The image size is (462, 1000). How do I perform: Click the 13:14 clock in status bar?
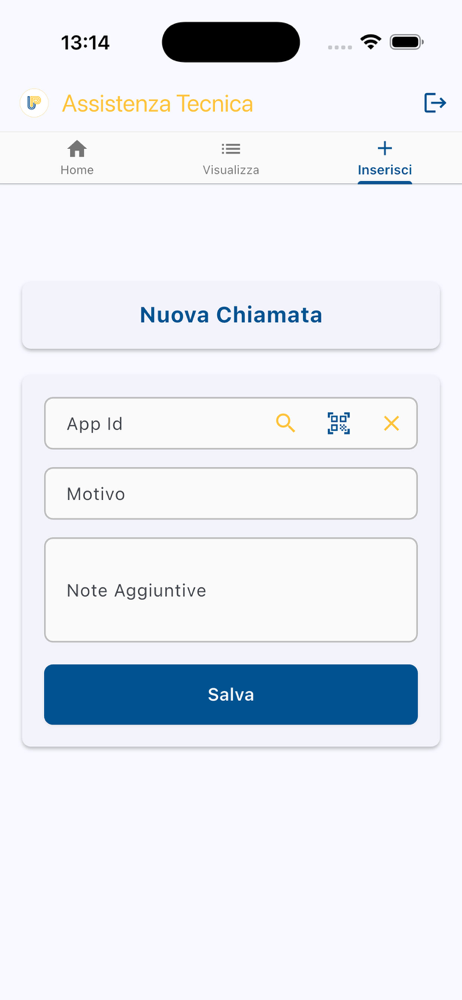pyautogui.click(x=86, y=43)
